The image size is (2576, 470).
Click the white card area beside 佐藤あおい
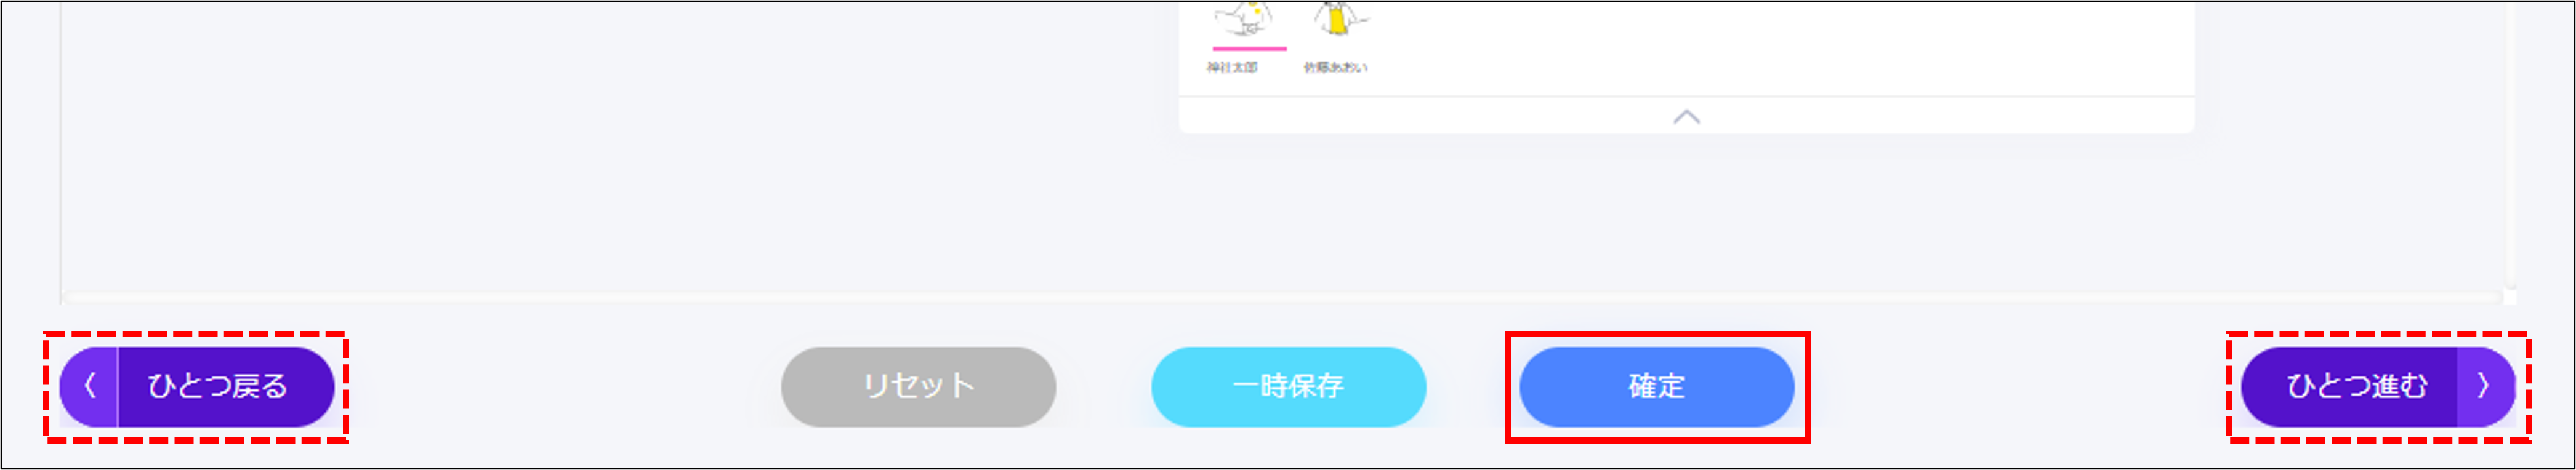(1780, 45)
